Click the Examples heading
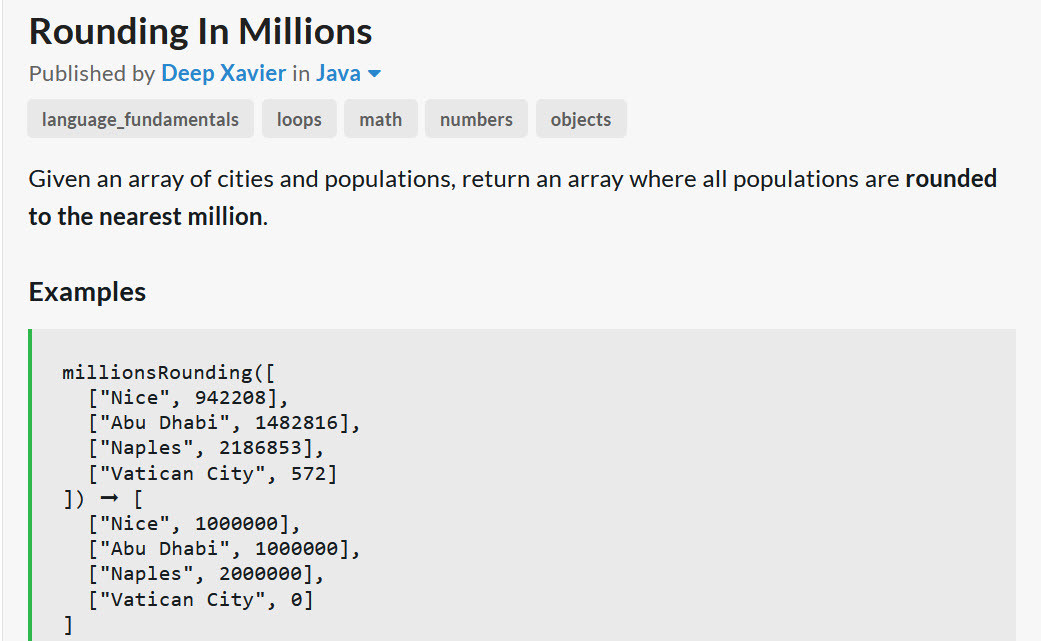Screen dimensions: 1041x641 pos(87,292)
